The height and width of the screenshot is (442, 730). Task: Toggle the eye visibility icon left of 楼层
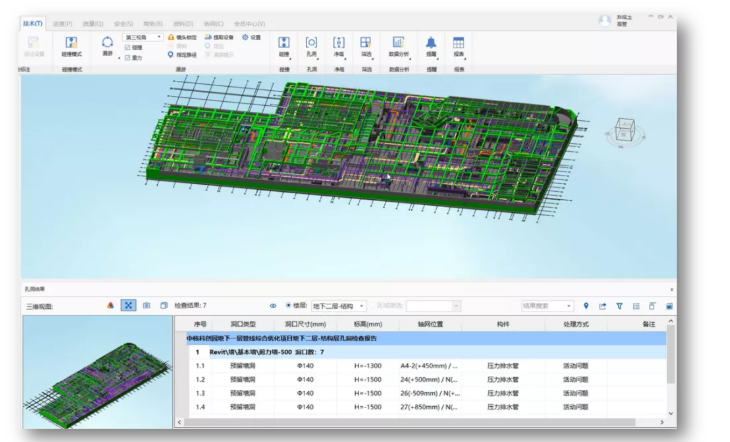coord(273,306)
